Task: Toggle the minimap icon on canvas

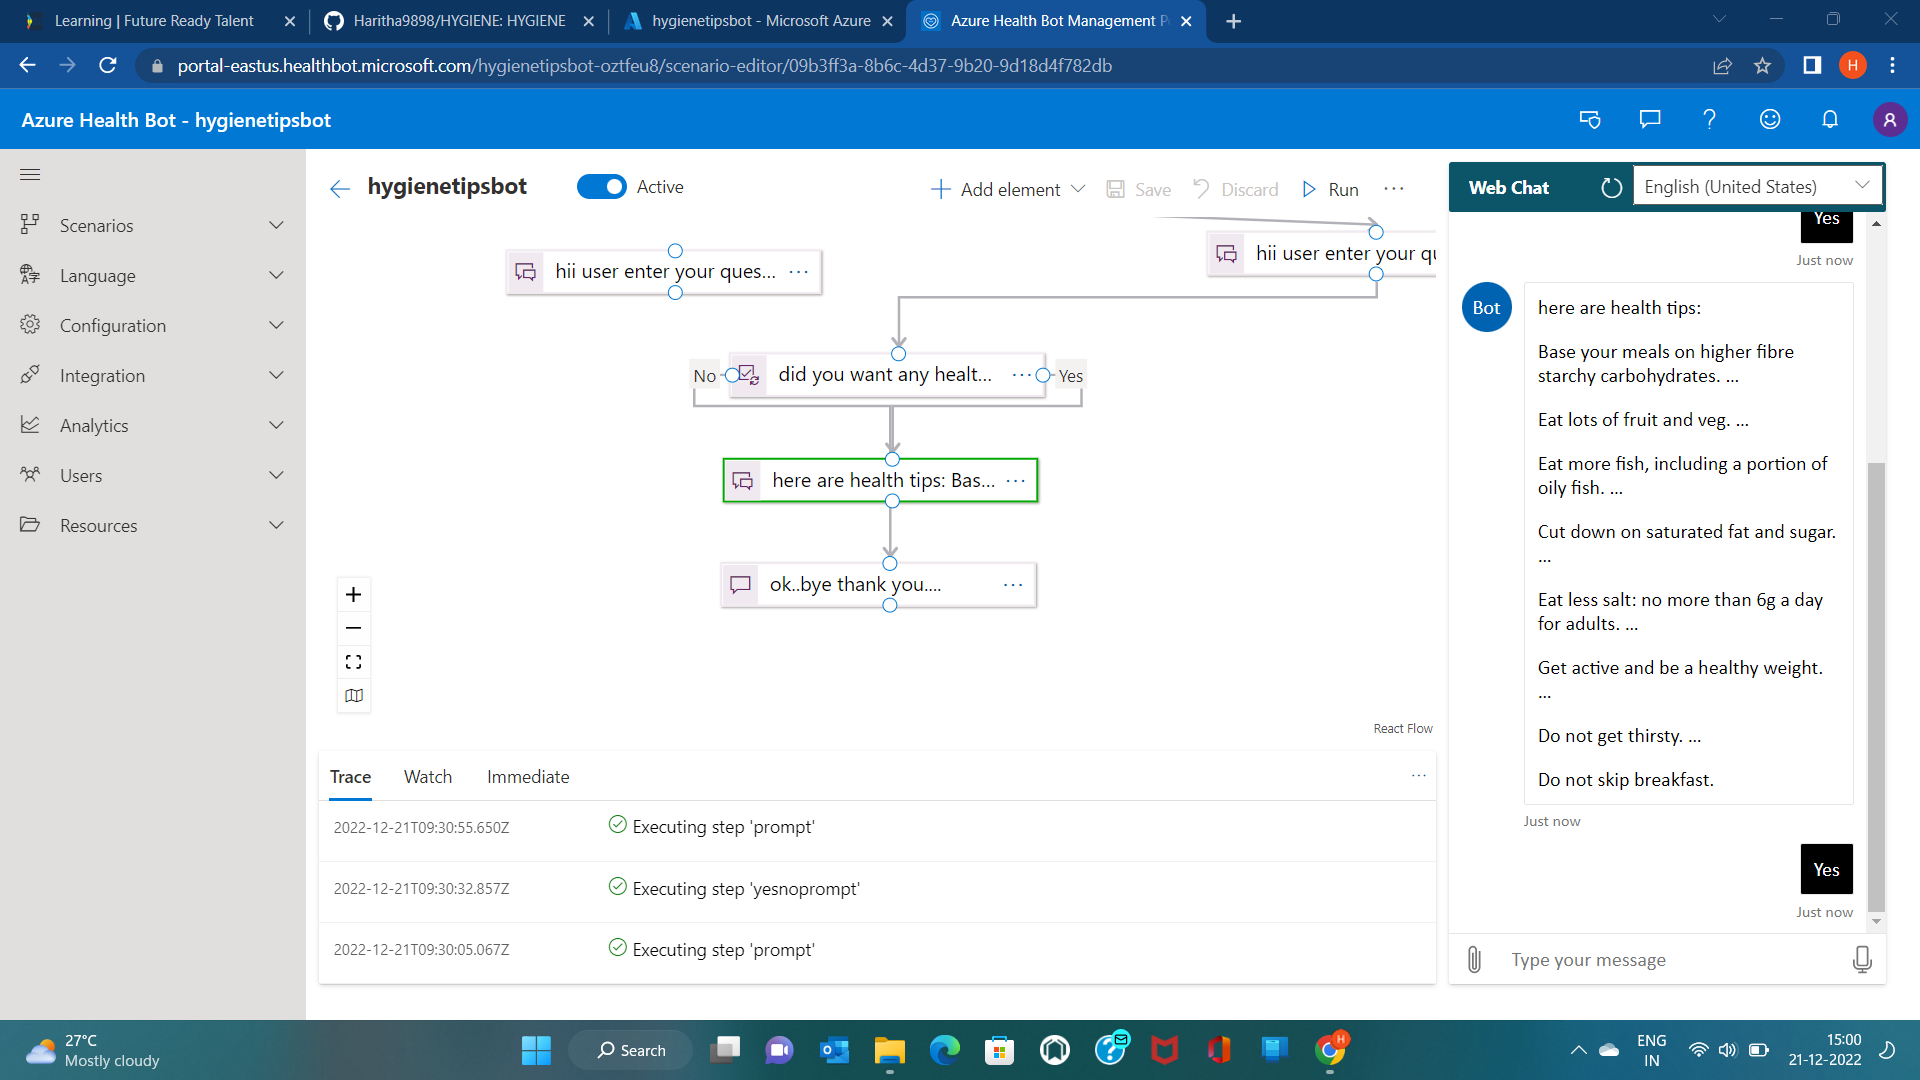Action: click(x=353, y=696)
